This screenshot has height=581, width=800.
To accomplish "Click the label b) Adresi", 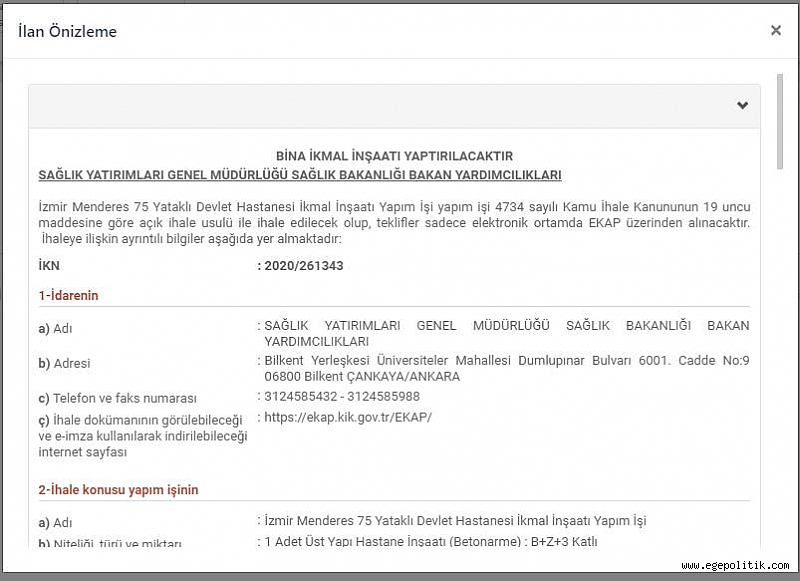I will point(64,364).
